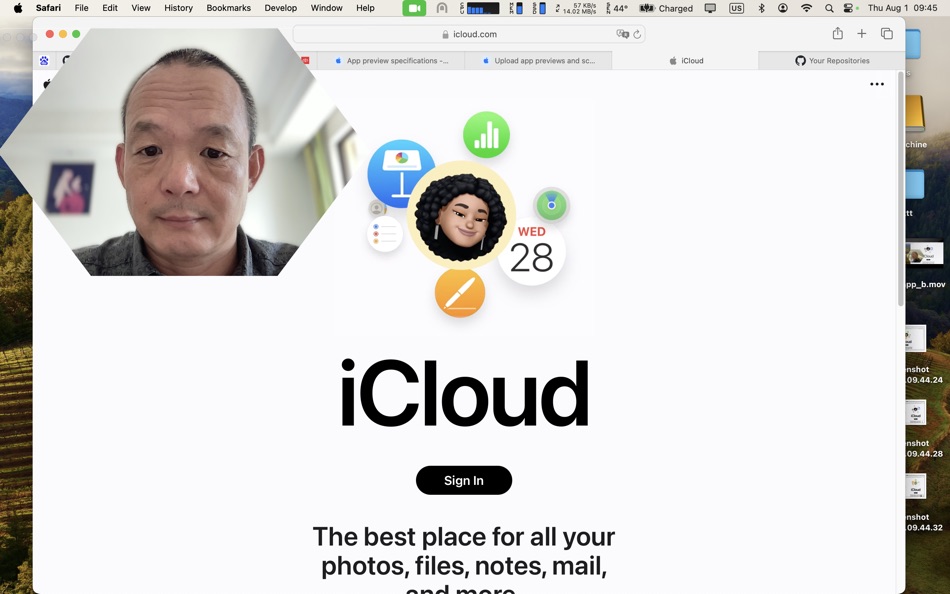
Task: Show tab overview in Safari
Action: tap(886, 33)
